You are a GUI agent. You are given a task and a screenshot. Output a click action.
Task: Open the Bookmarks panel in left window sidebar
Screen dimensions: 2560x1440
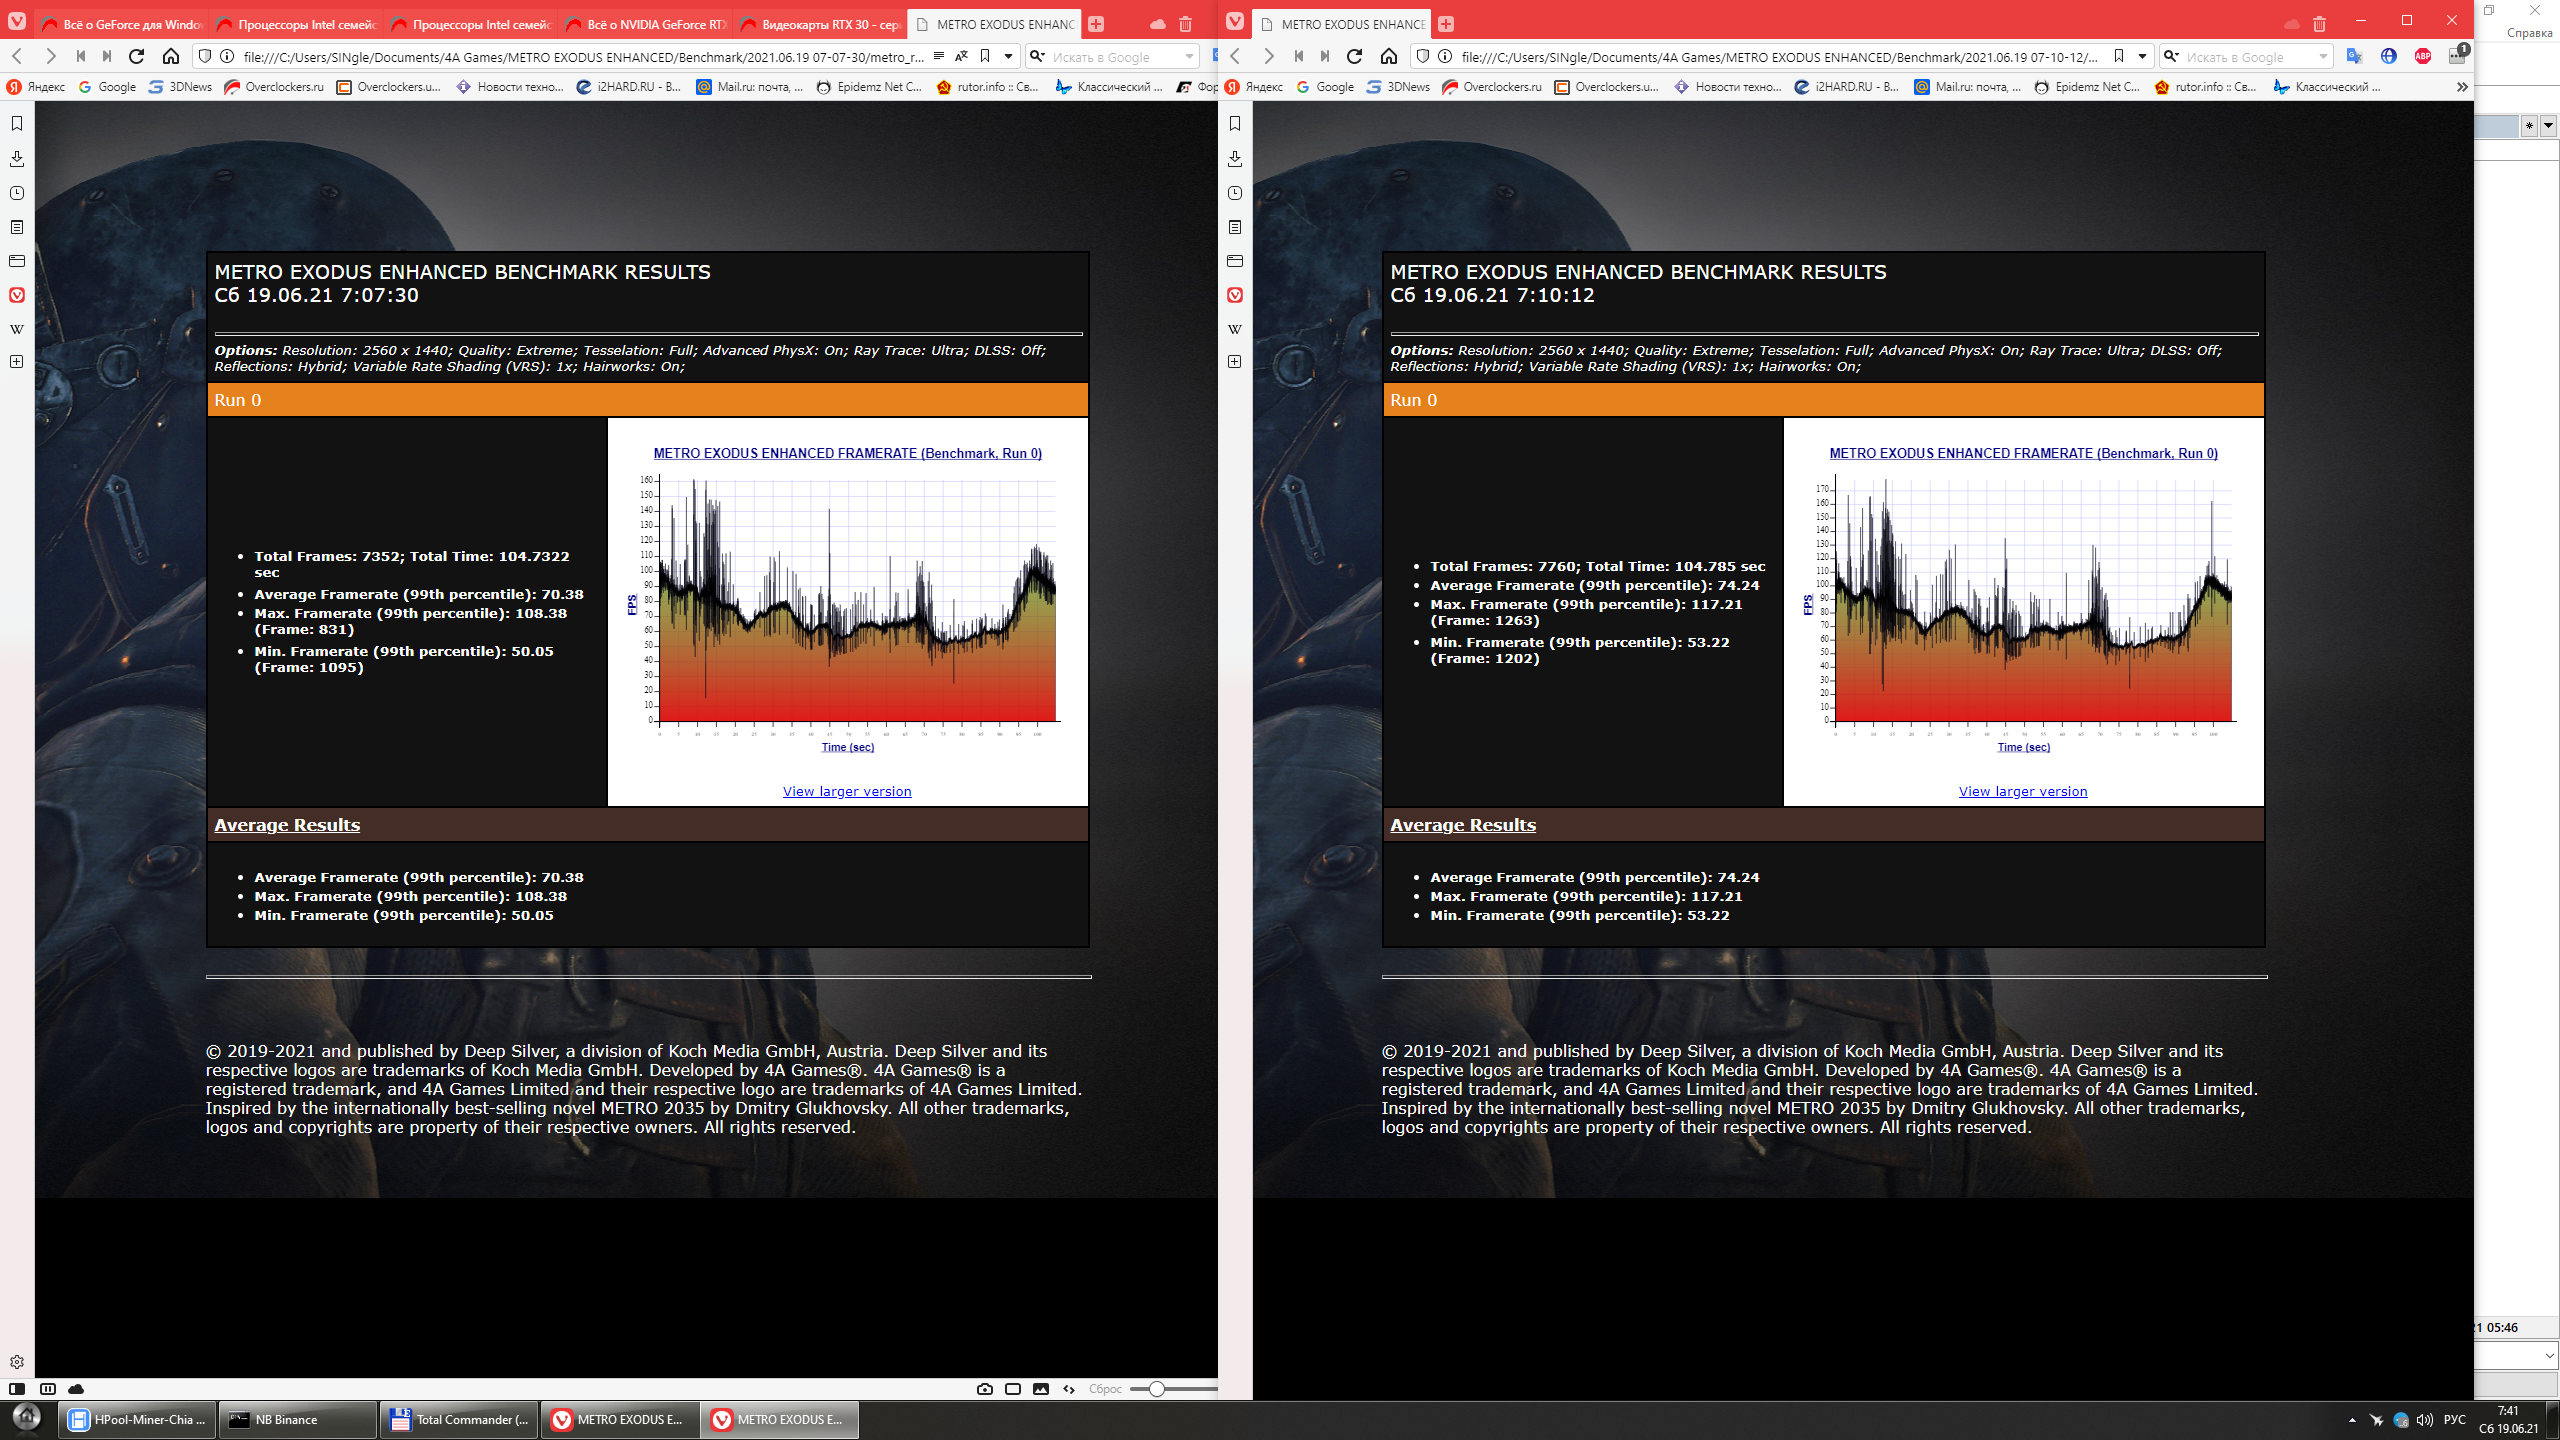(17, 123)
